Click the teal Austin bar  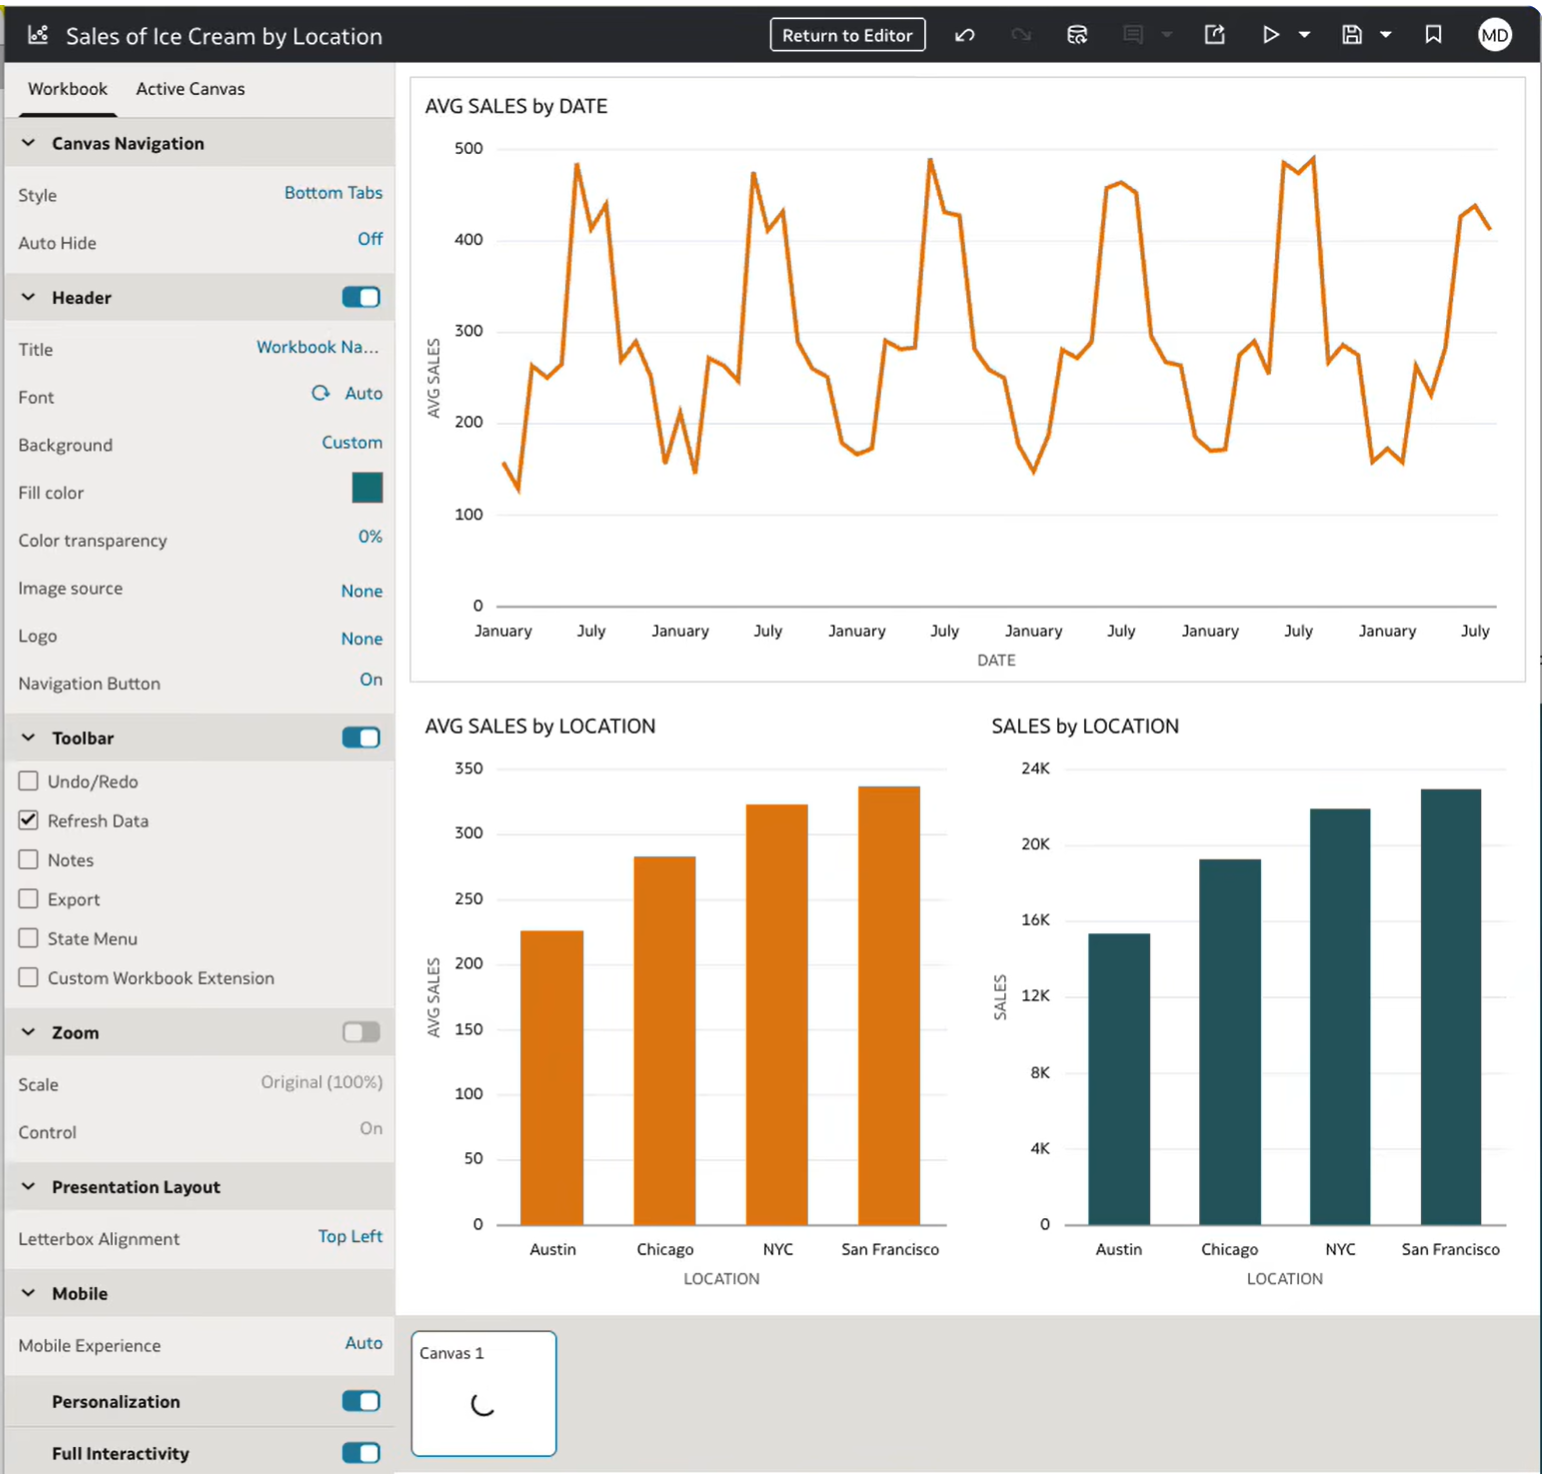click(x=1119, y=1079)
